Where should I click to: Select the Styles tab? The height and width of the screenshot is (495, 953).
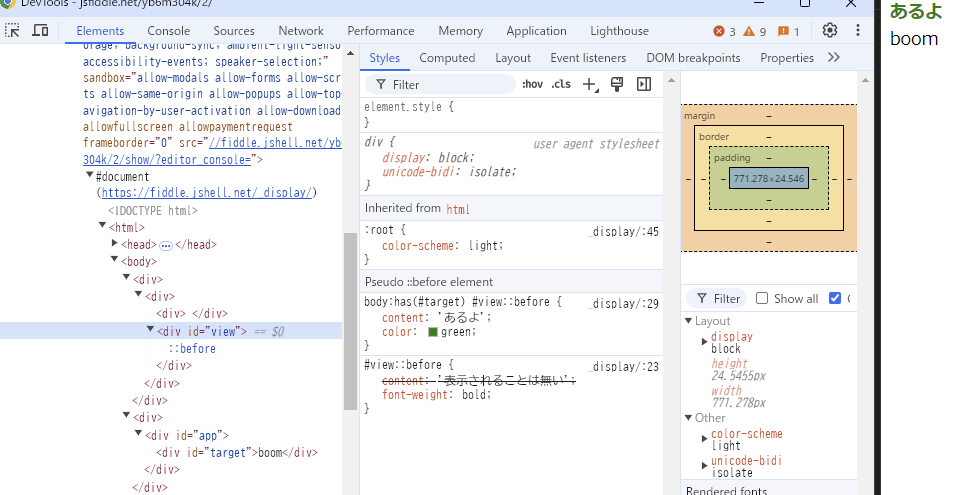coord(384,58)
